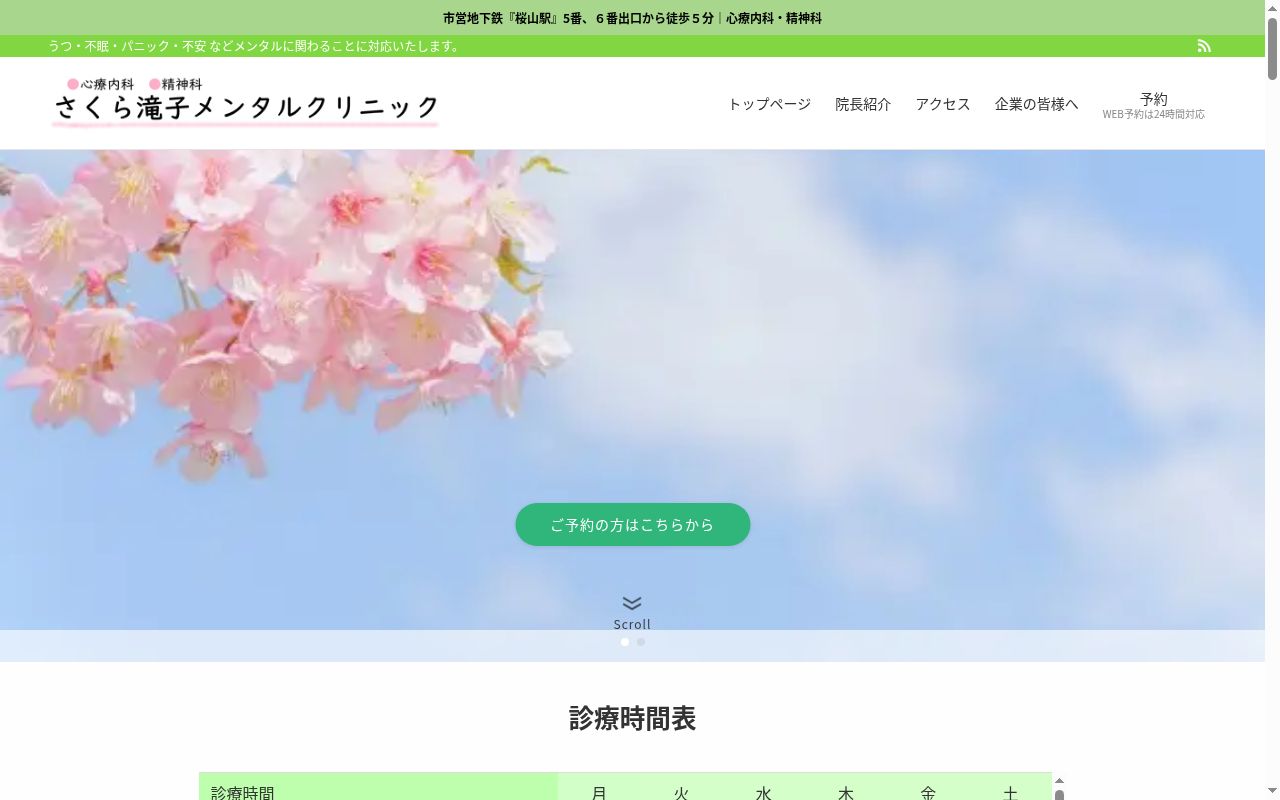
Task: Open the 院長紹介 menu item
Action: 863,104
